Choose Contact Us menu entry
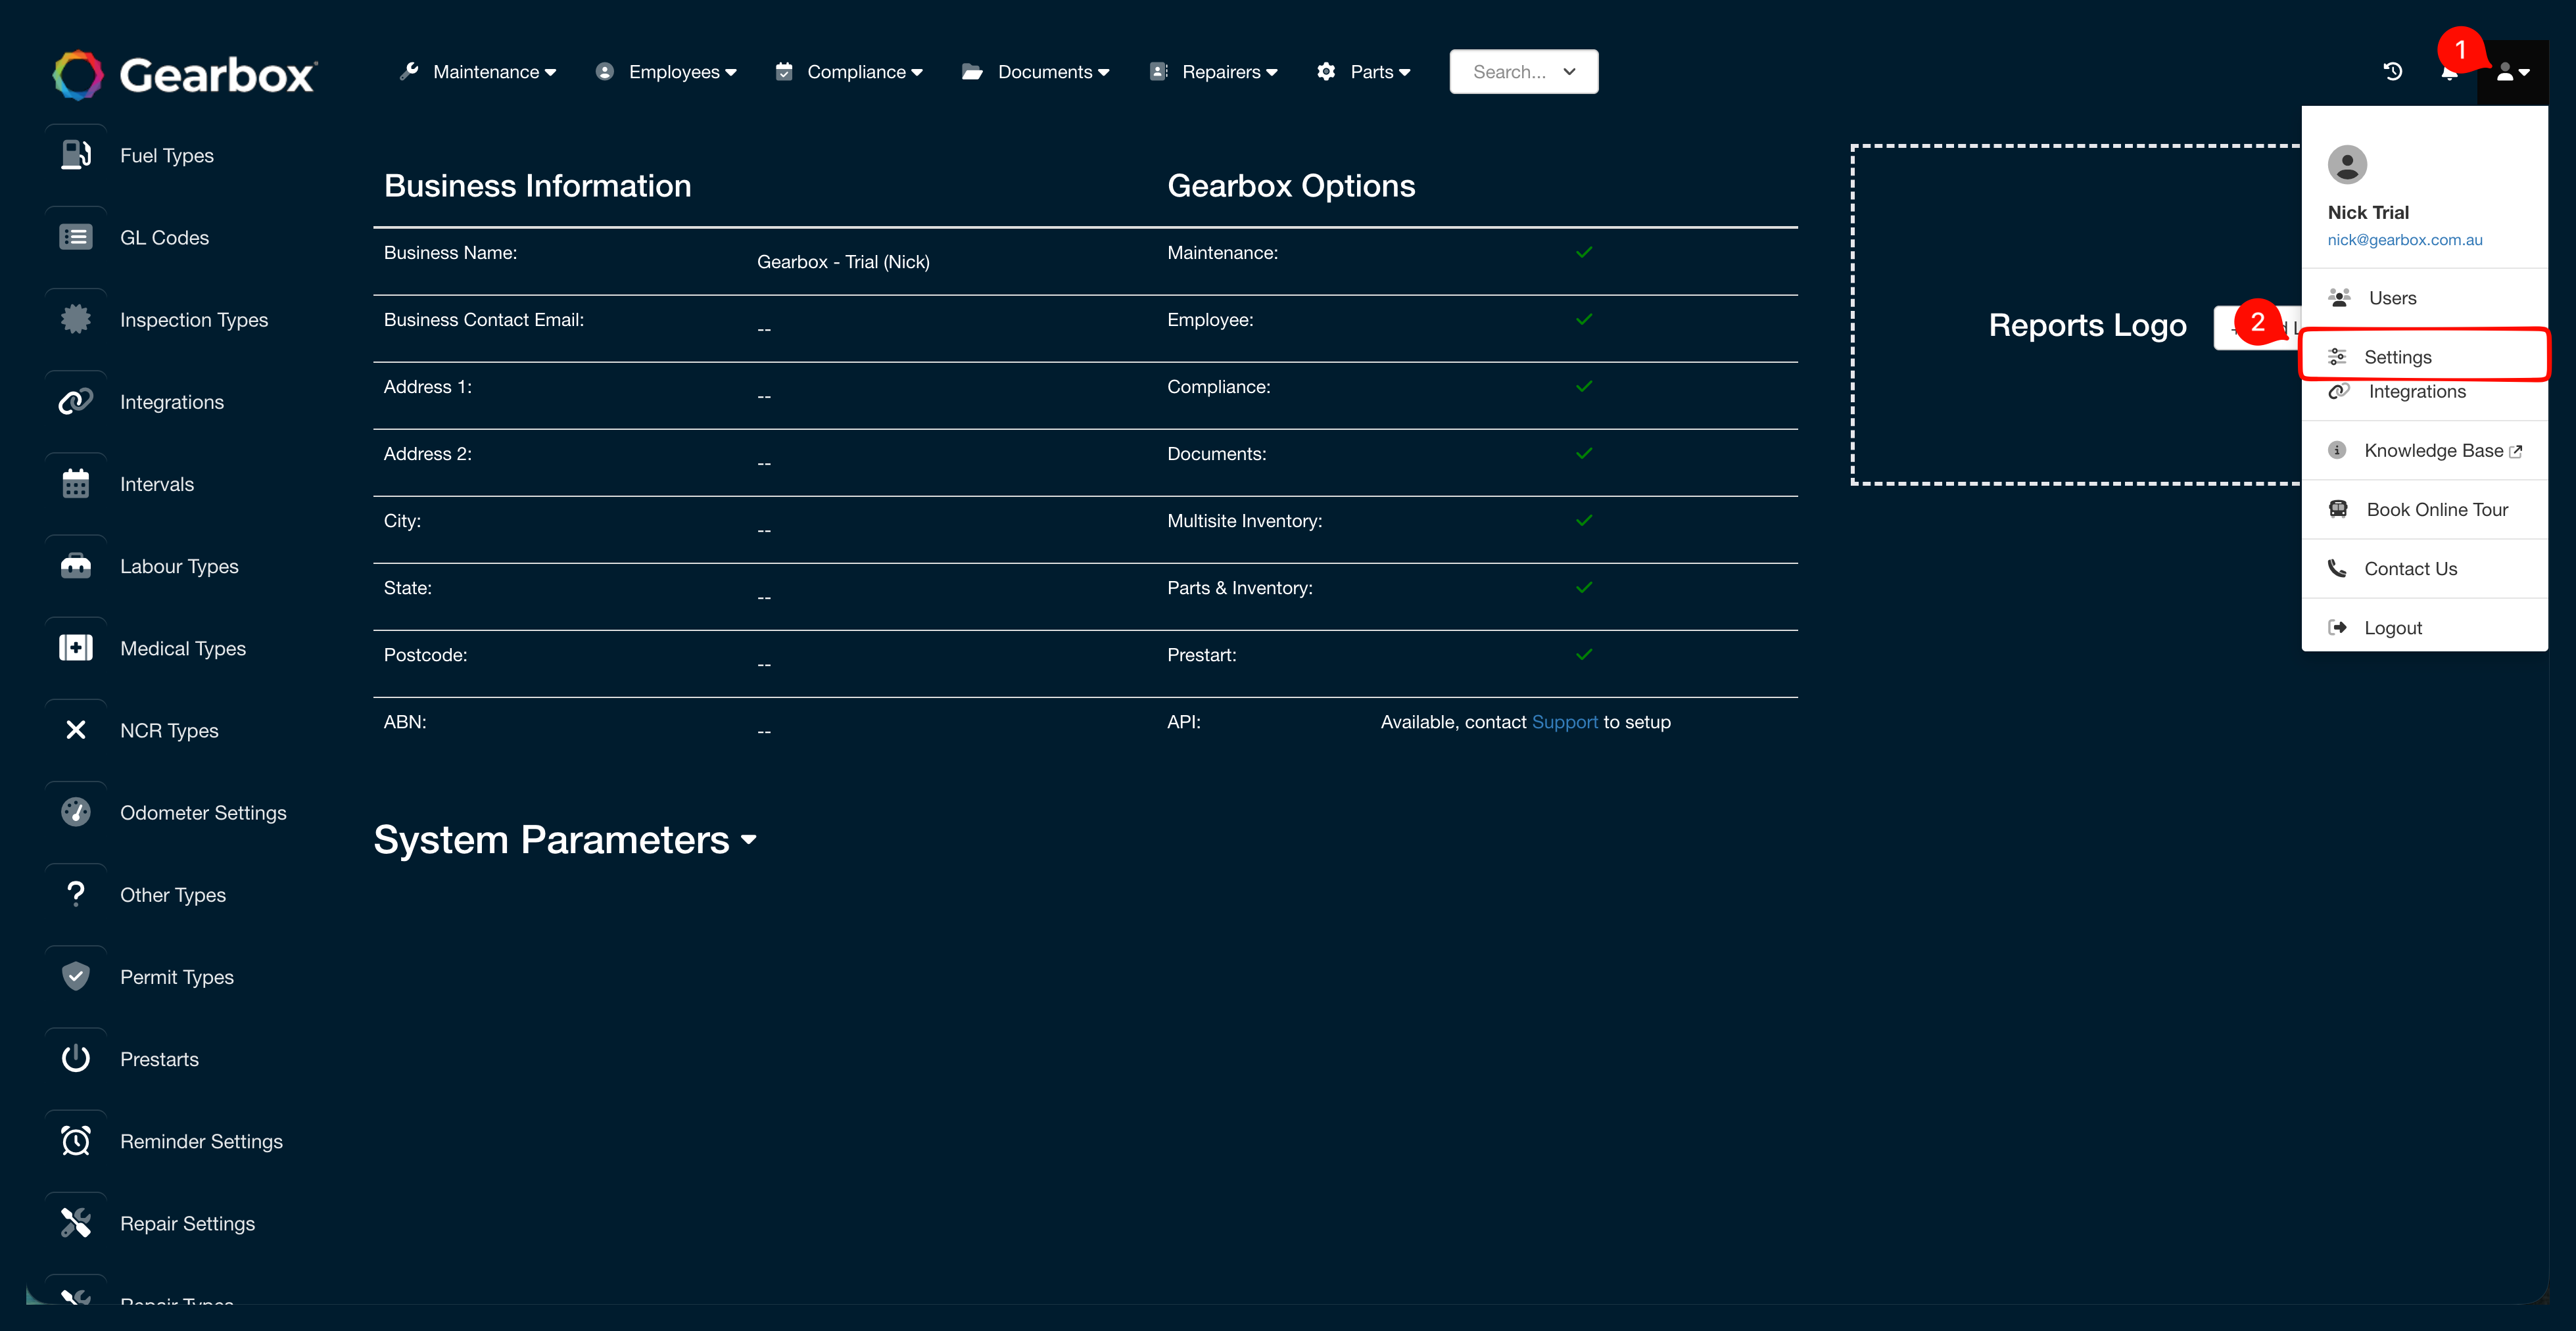The image size is (2576, 1331). point(2424,568)
